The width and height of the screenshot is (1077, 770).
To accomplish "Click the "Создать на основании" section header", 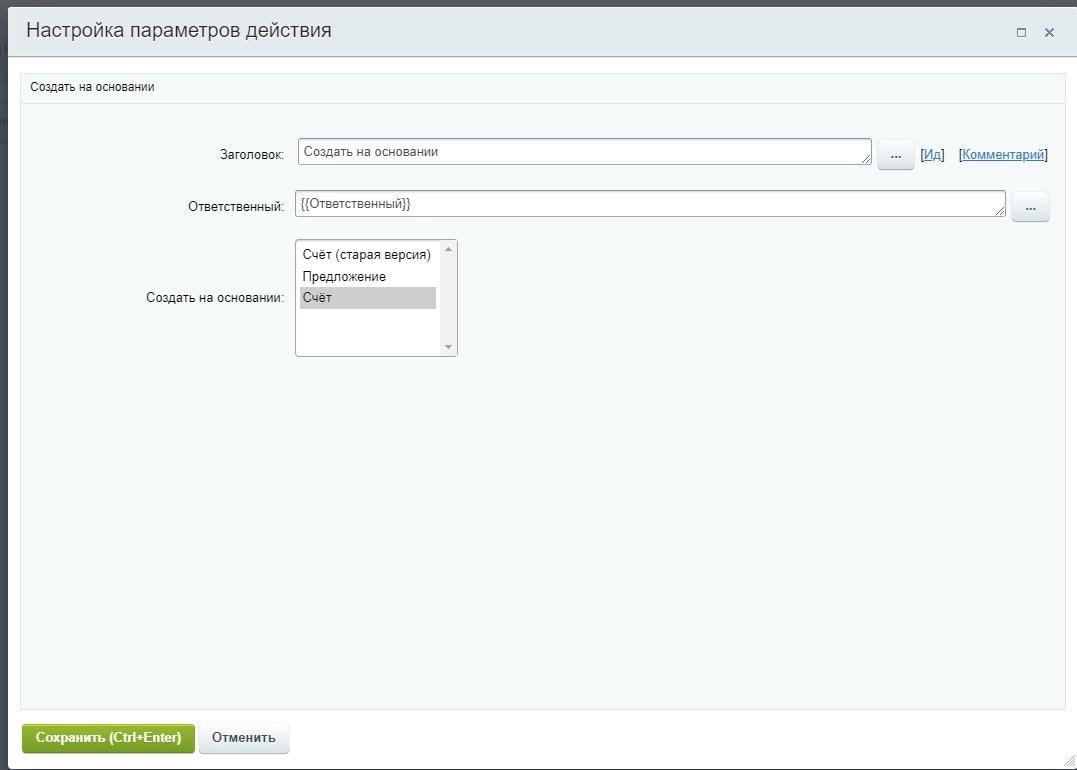I will point(92,87).
